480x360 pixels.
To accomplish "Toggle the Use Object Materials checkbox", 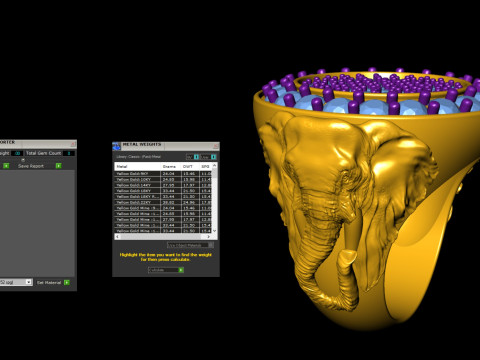I will [x=211, y=245].
